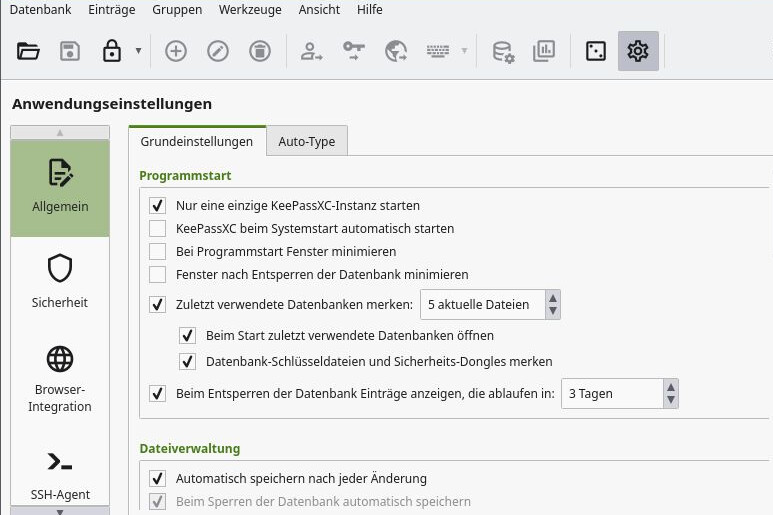Open database settings icon in toolbar
The image size is (773, 515).
tap(503, 51)
